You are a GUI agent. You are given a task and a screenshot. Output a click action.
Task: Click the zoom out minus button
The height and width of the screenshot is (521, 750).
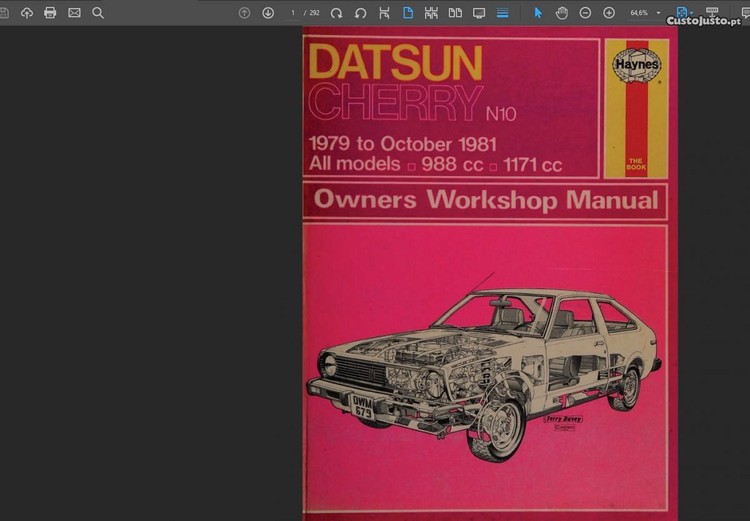(x=585, y=13)
